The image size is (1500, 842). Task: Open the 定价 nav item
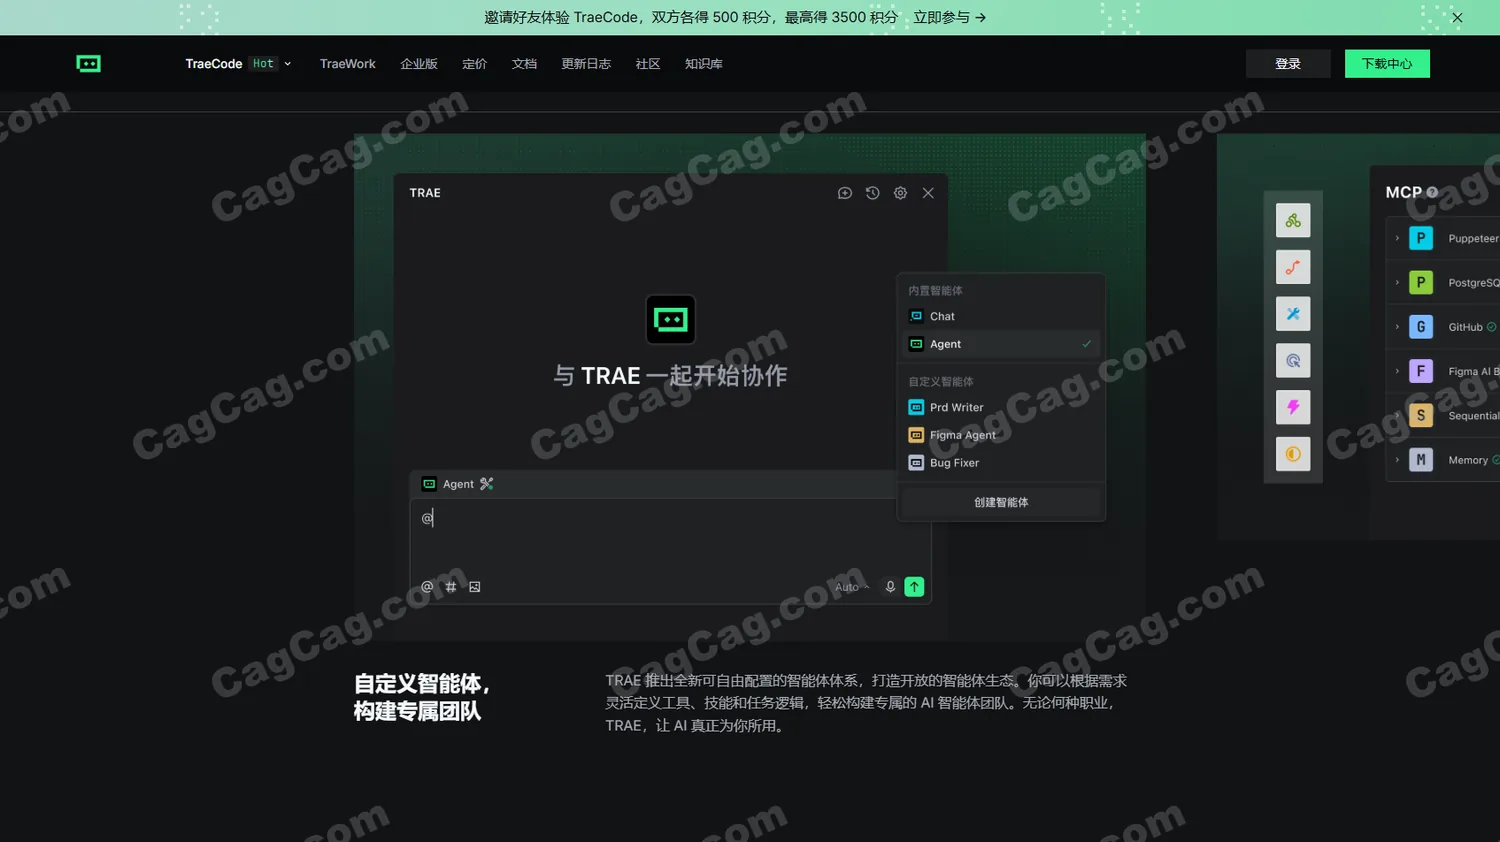click(475, 64)
